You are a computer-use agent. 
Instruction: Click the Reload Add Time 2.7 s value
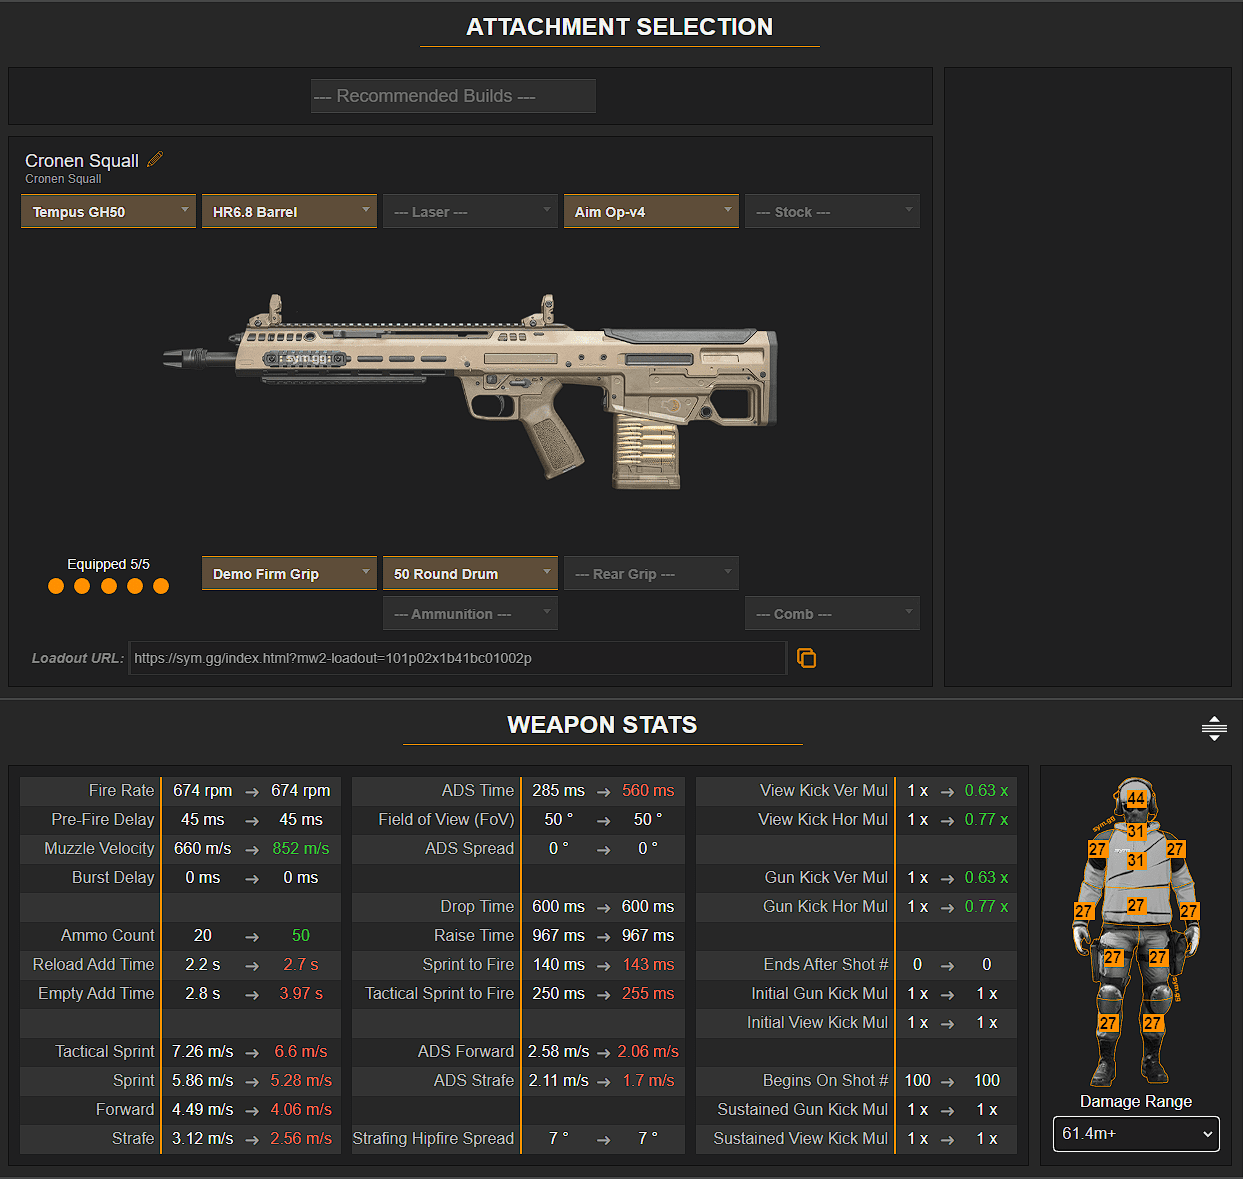(x=300, y=964)
